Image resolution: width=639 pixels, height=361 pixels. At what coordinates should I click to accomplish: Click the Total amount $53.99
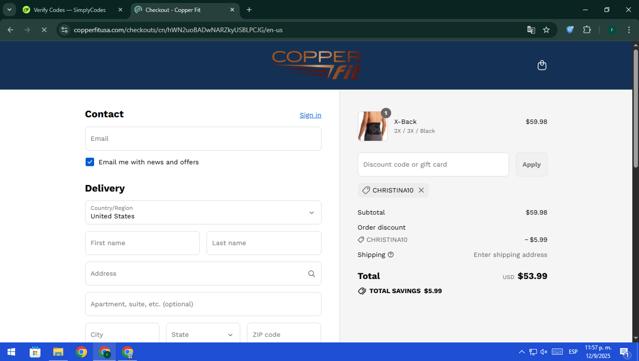(532, 276)
